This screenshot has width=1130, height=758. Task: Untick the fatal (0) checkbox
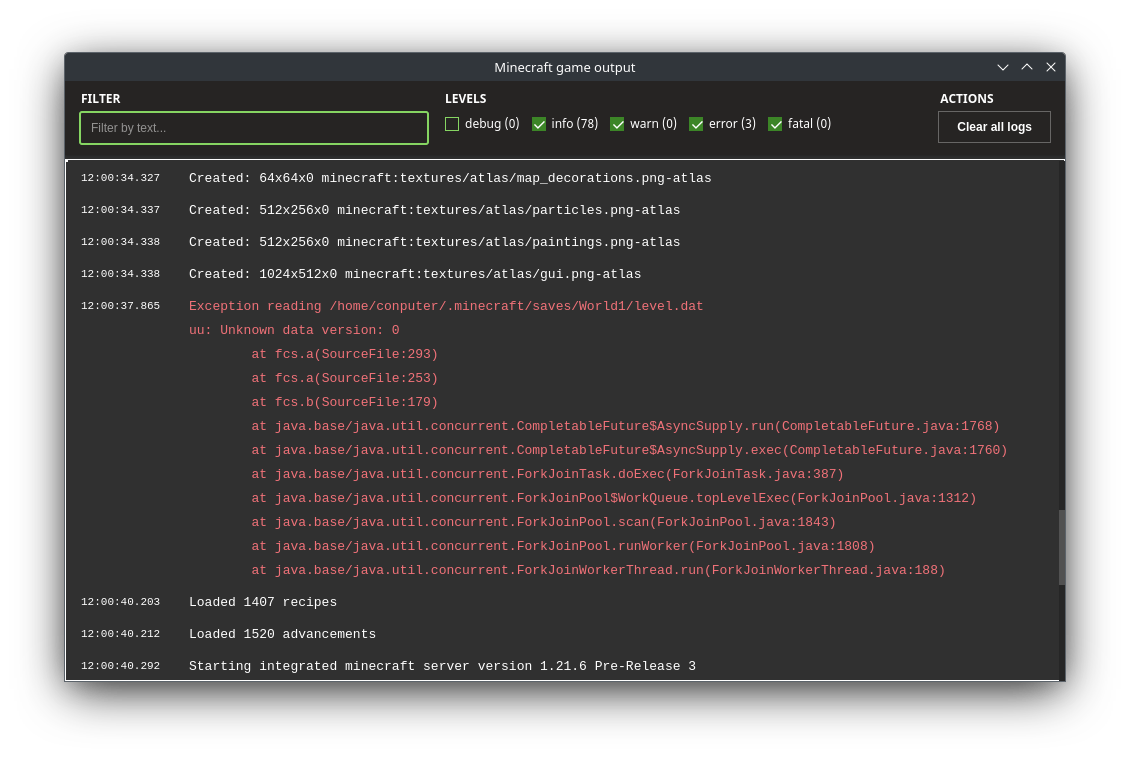click(x=775, y=124)
